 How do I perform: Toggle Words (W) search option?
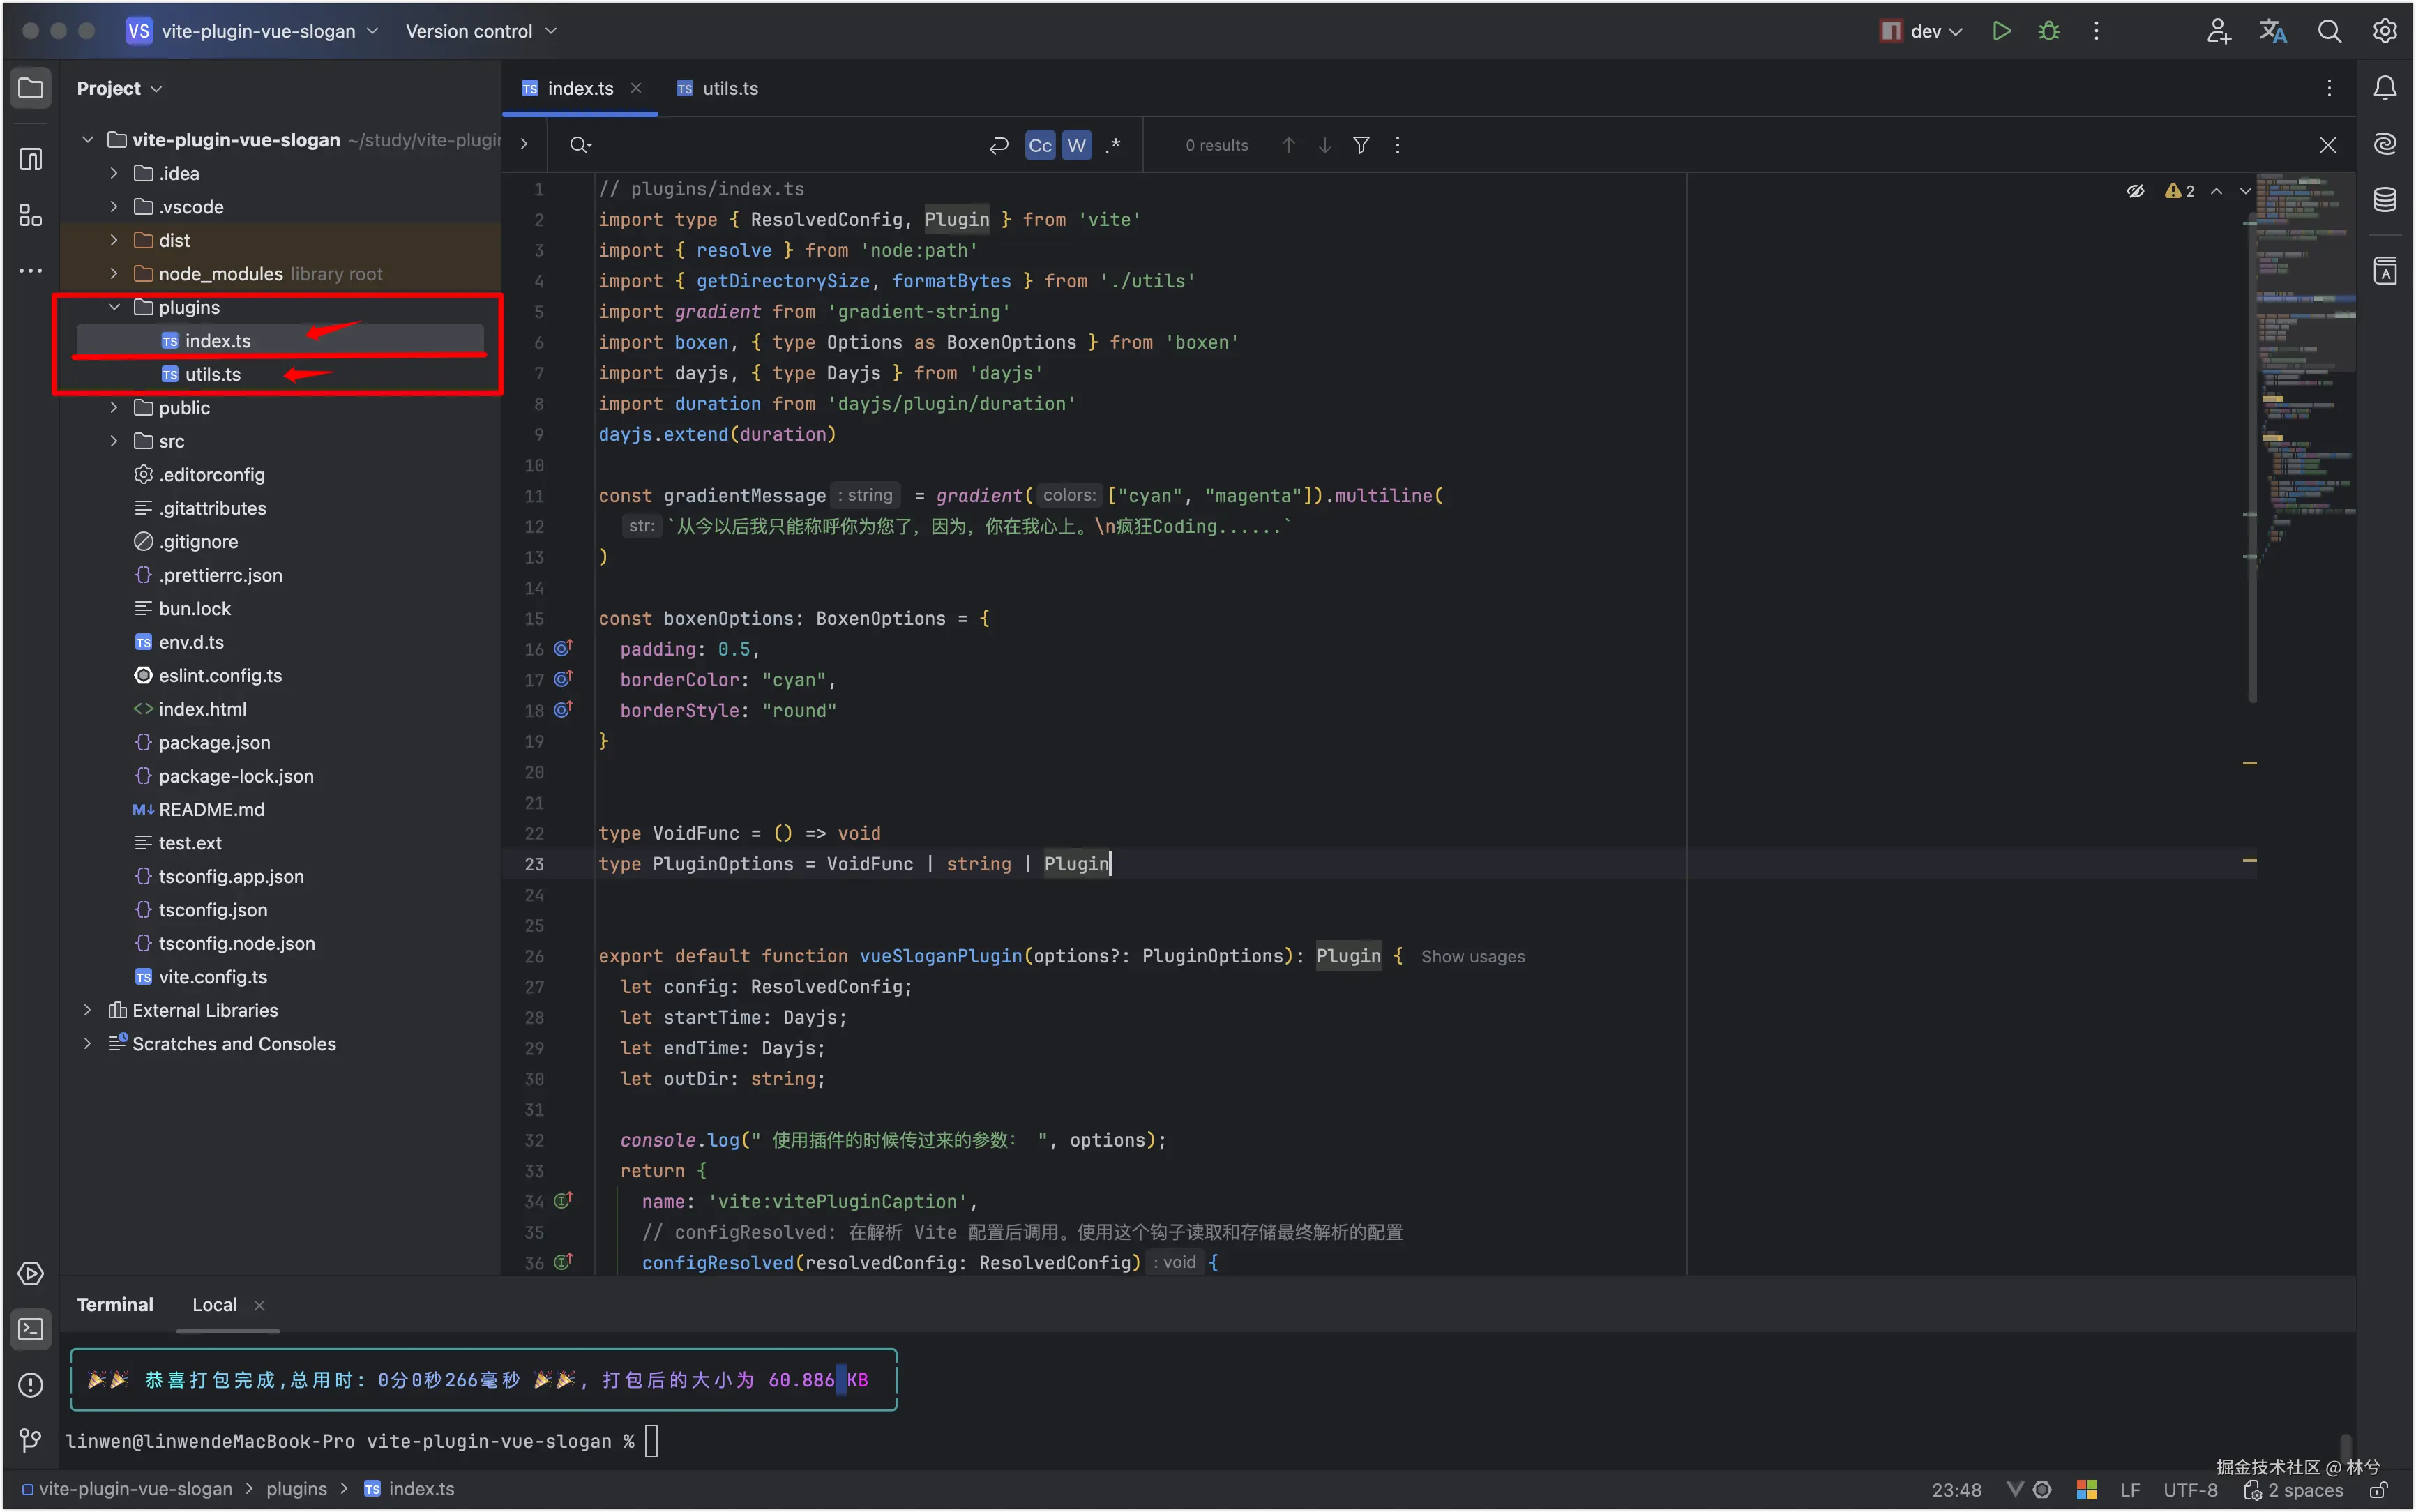1076,146
